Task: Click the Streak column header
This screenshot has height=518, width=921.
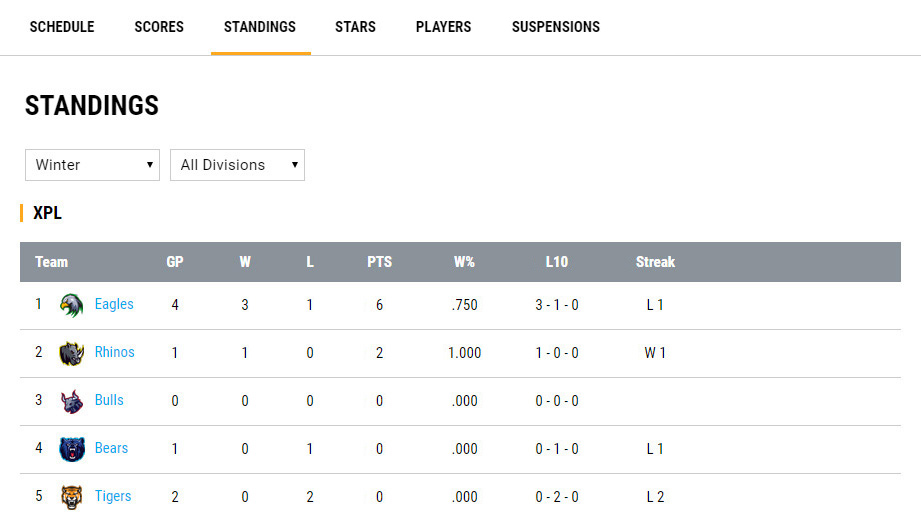Action: click(x=655, y=262)
